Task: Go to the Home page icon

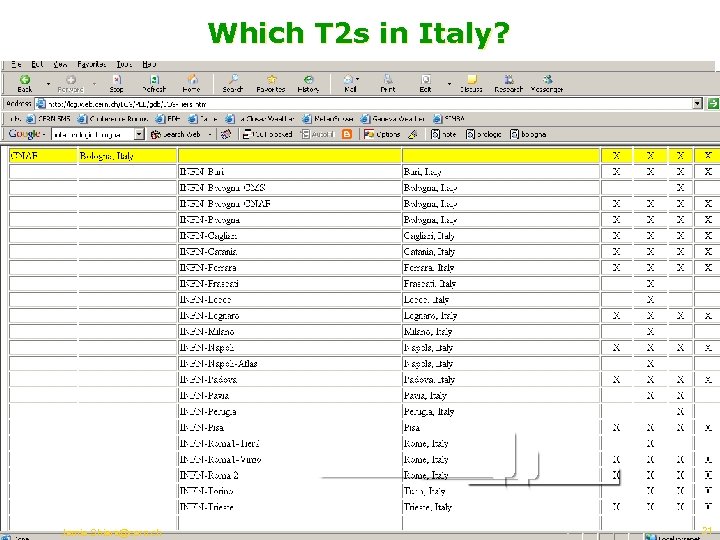Action: point(191,84)
